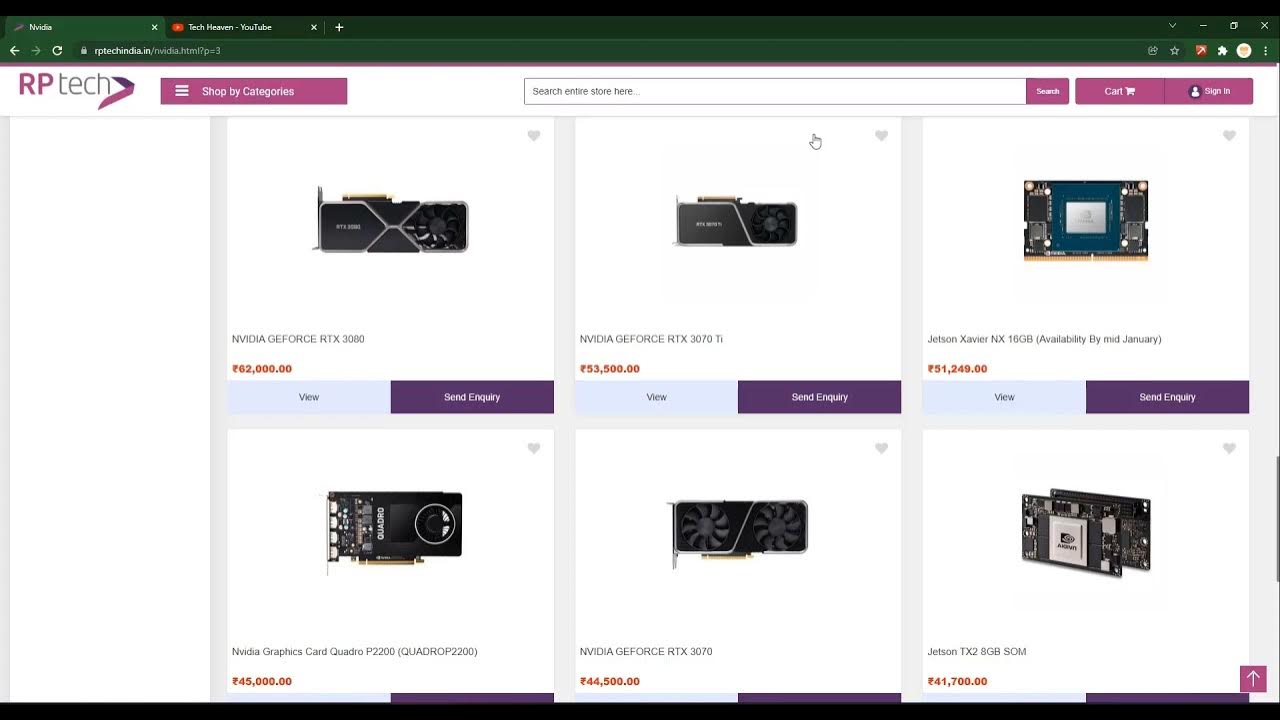Screen dimensions: 1280x720
Task: Click heart icon on RTX 3070 Ti card
Action: point(881,136)
